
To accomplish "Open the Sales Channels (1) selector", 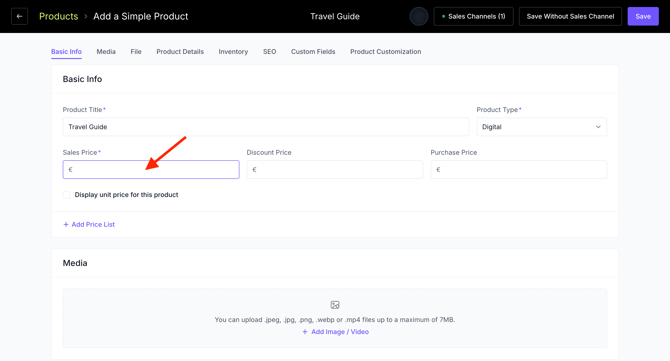I will pyautogui.click(x=473, y=16).
